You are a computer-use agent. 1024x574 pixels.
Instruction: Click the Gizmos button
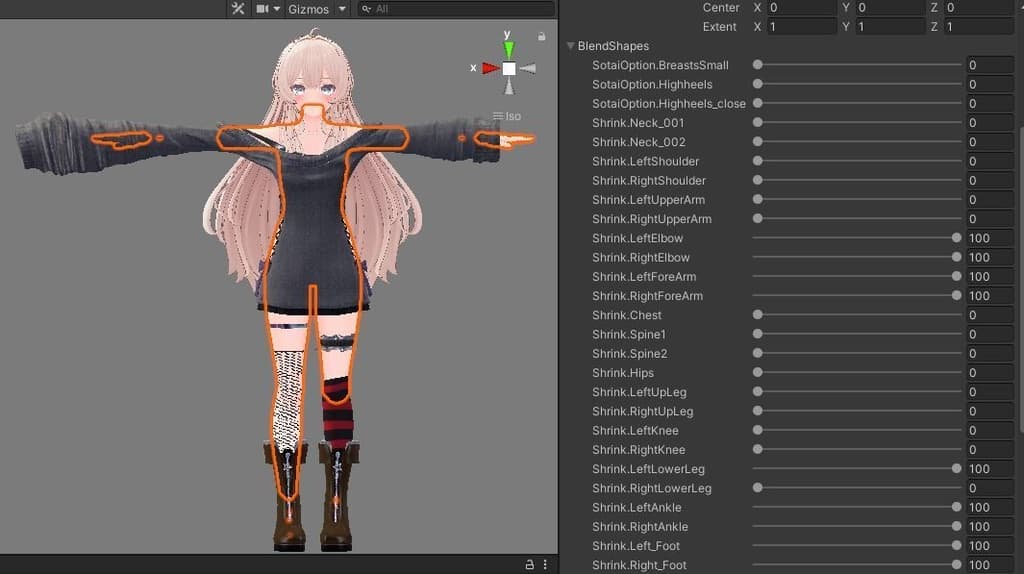tap(308, 9)
